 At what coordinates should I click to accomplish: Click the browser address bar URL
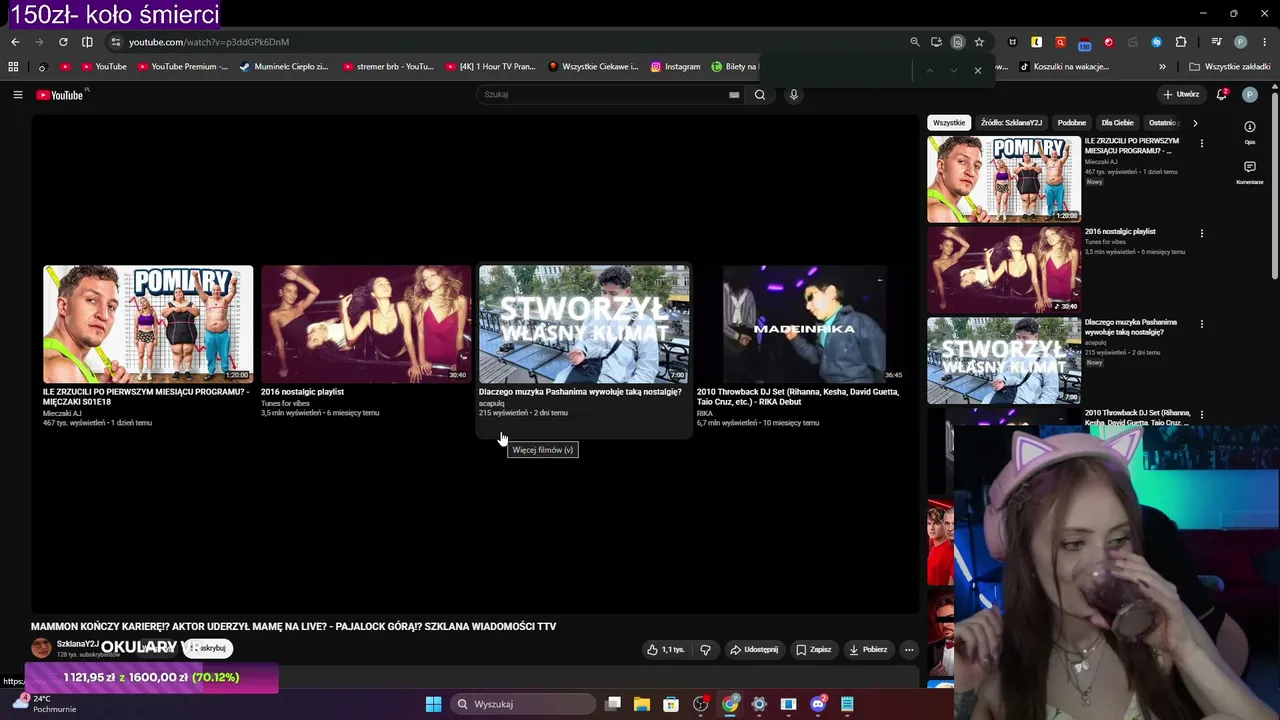click(209, 42)
